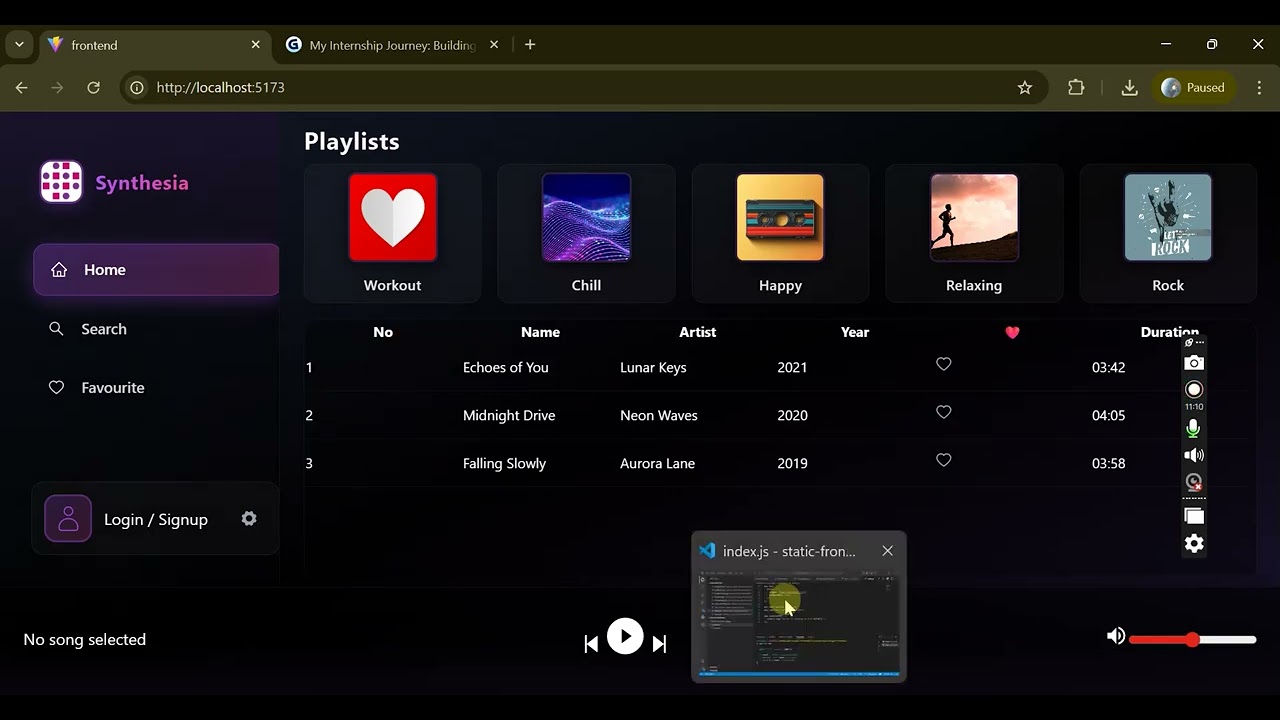Click the pink heart column header
Screen dimensions: 1280x720
tap(1012, 332)
